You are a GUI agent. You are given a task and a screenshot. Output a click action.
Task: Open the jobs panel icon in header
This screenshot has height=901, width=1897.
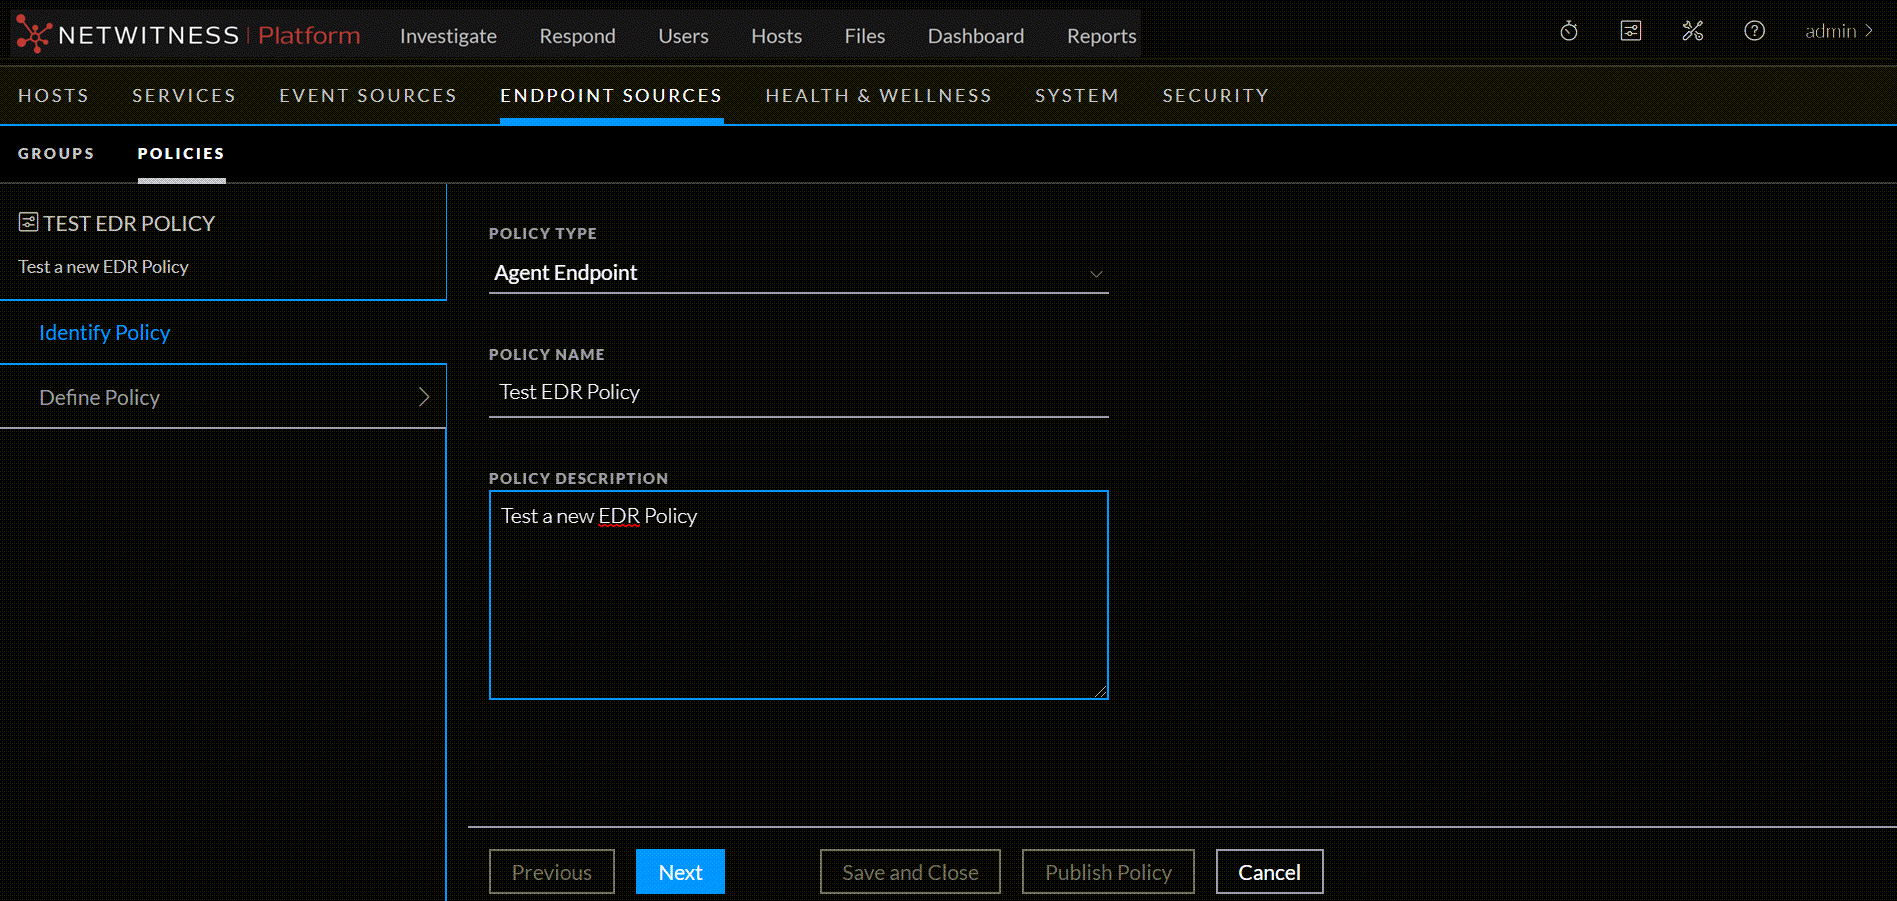[1631, 31]
